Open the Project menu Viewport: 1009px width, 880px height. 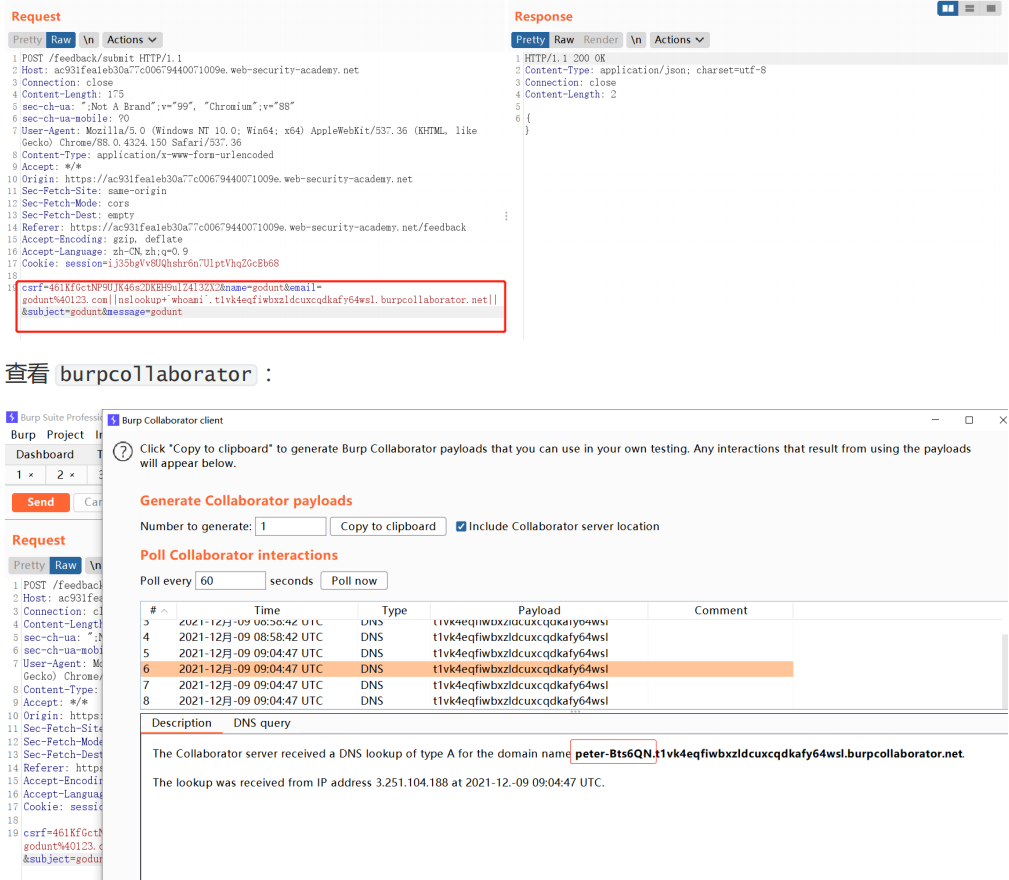[65, 435]
